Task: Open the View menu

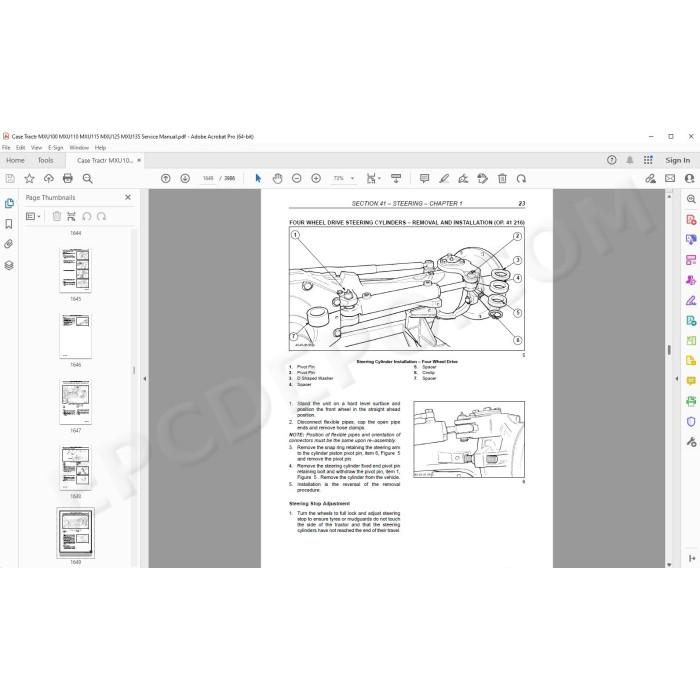Action: pyautogui.click(x=37, y=148)
